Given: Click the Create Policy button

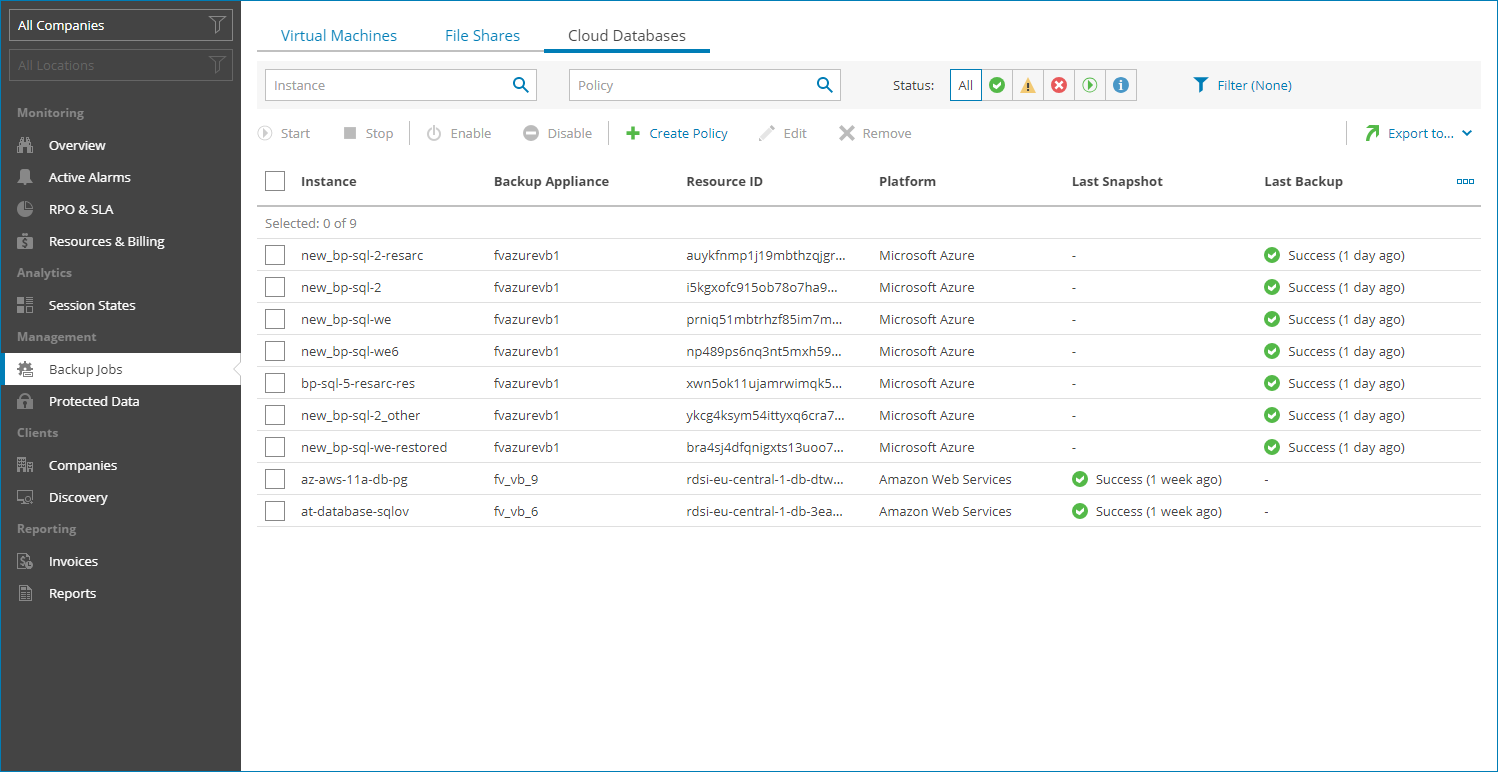Looking at the screenshot, I should click(x=677, y=133).
